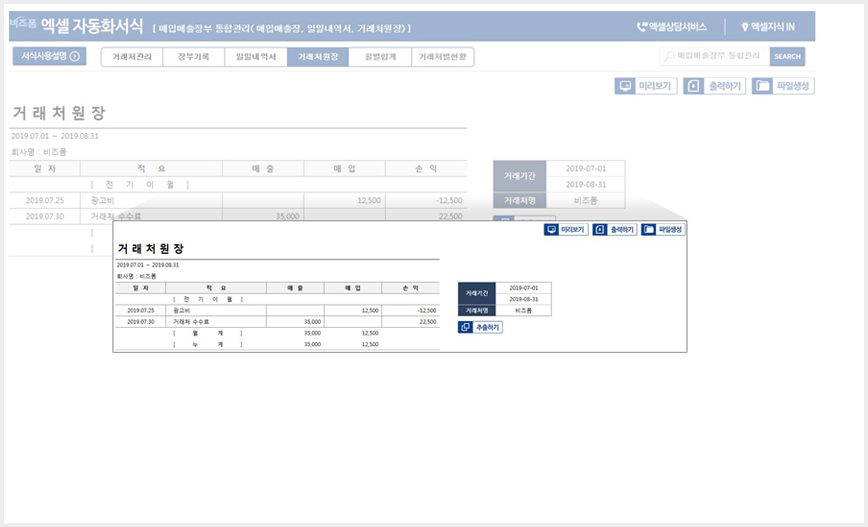
Task: Click the print document icon in the faded background toolbar
Action: pyautogui.click(x=694, y=86)
